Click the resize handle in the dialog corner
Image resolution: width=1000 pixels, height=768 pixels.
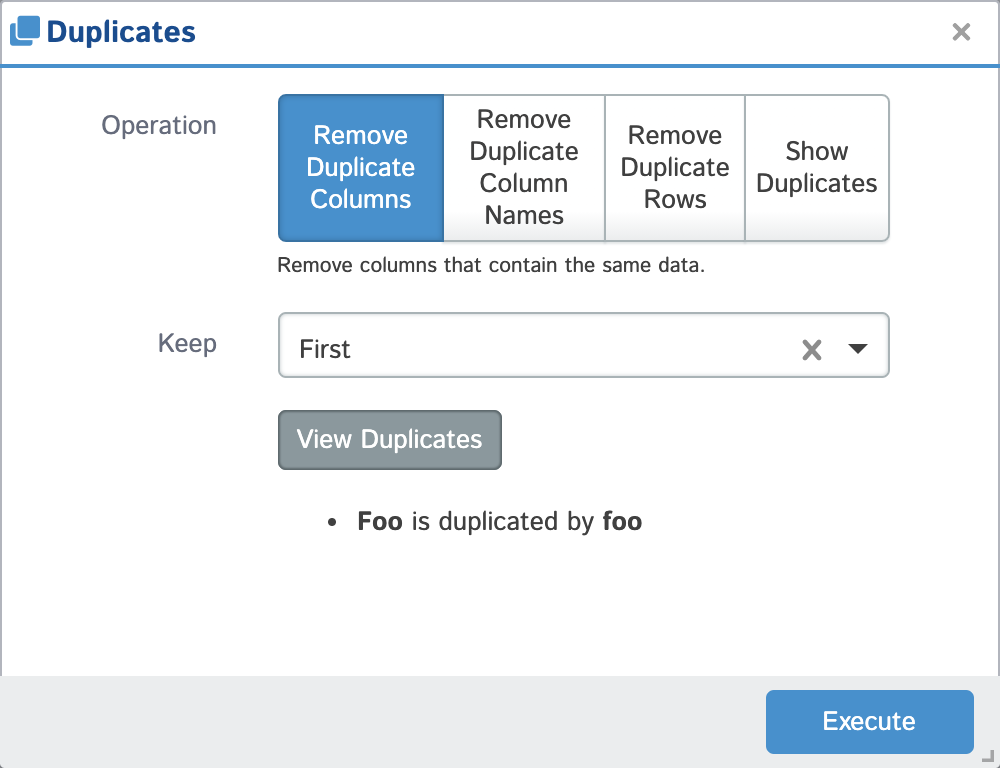pos(988,757)
